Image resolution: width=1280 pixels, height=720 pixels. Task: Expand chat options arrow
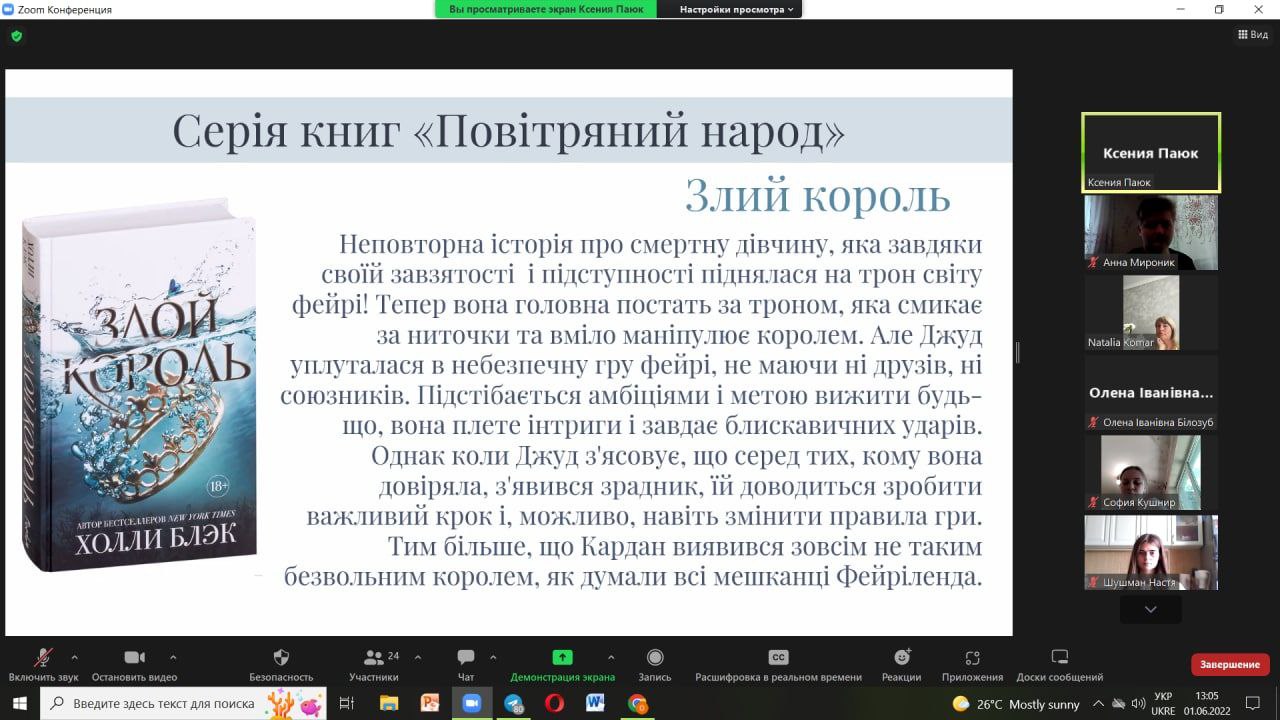coord(493,657)
